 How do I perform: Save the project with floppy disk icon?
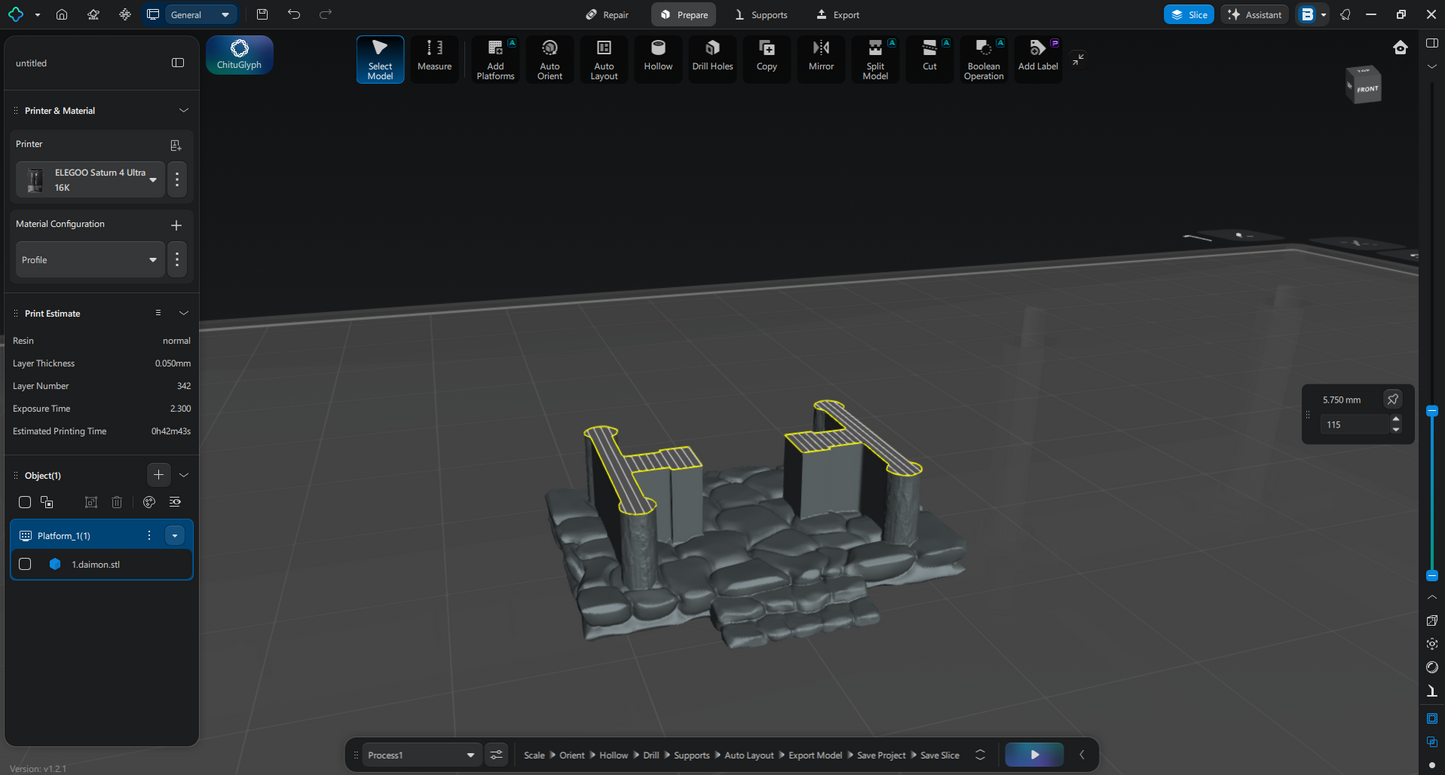(262, 15)
